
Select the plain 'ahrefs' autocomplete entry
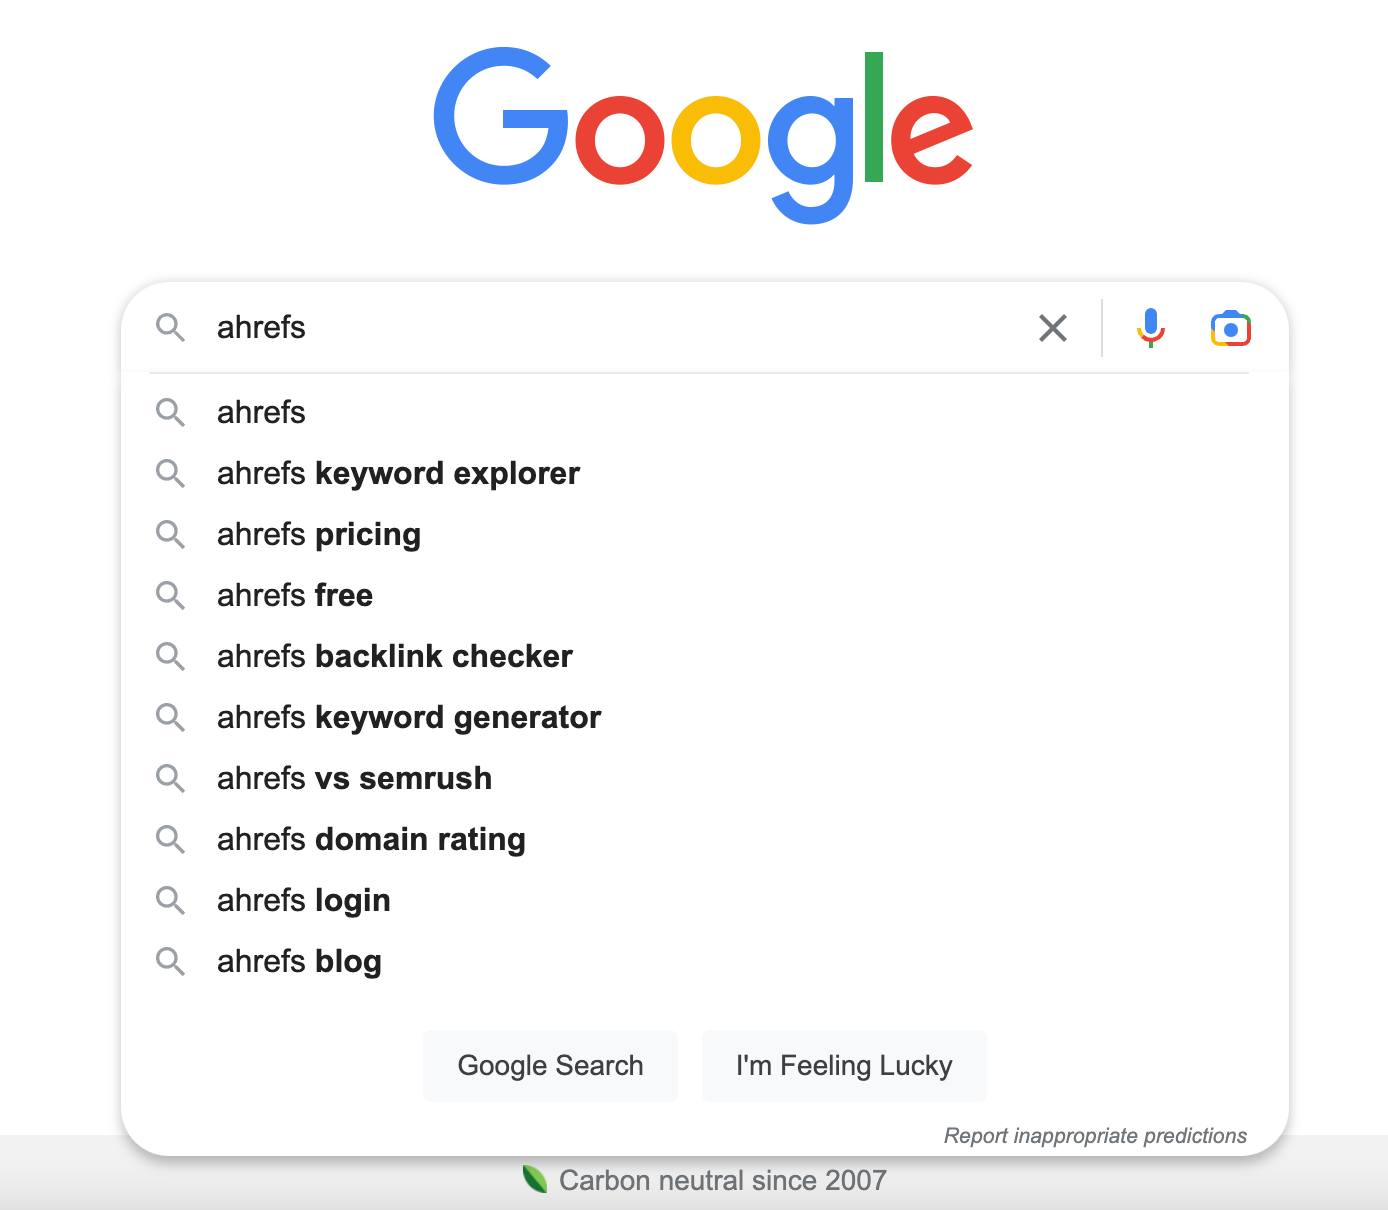pyautogui.click(x=261, y=412)
